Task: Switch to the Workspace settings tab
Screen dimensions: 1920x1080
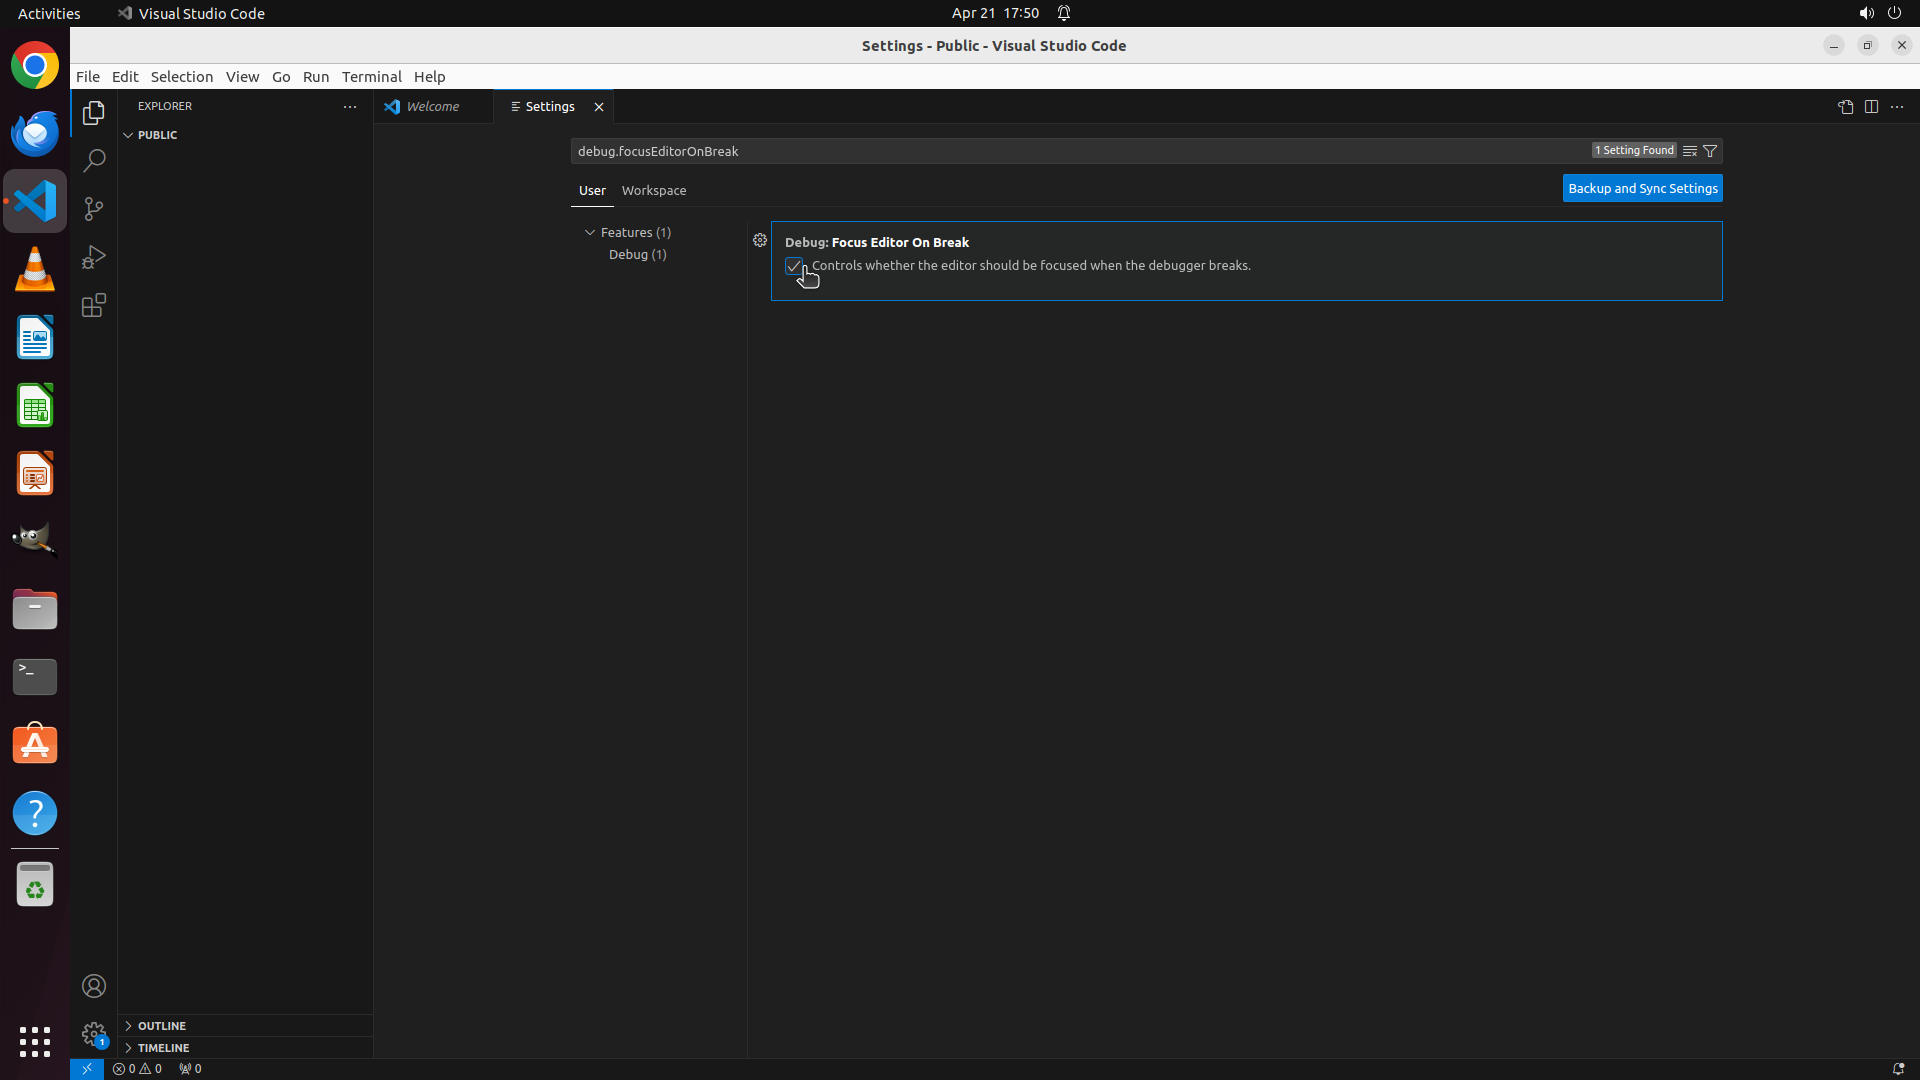Action: click(654, 190)
